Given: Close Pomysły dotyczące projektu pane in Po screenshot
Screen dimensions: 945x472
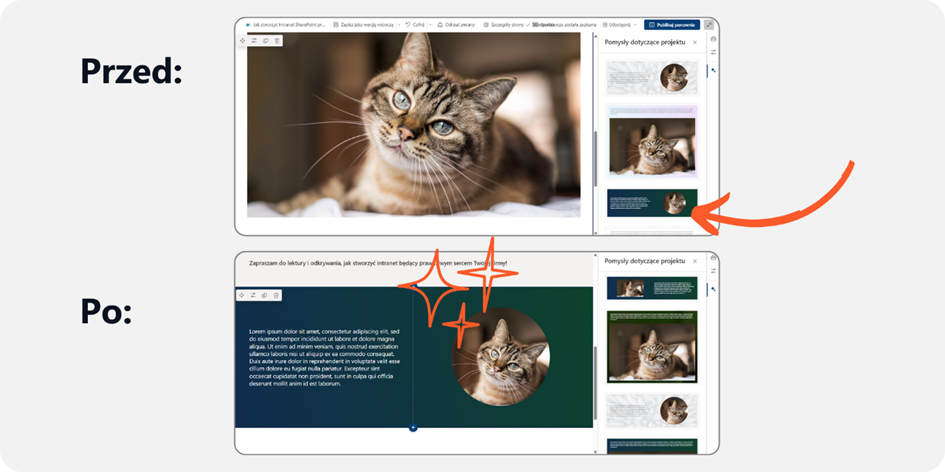Looking at the screenshot, I should (695, 261).
